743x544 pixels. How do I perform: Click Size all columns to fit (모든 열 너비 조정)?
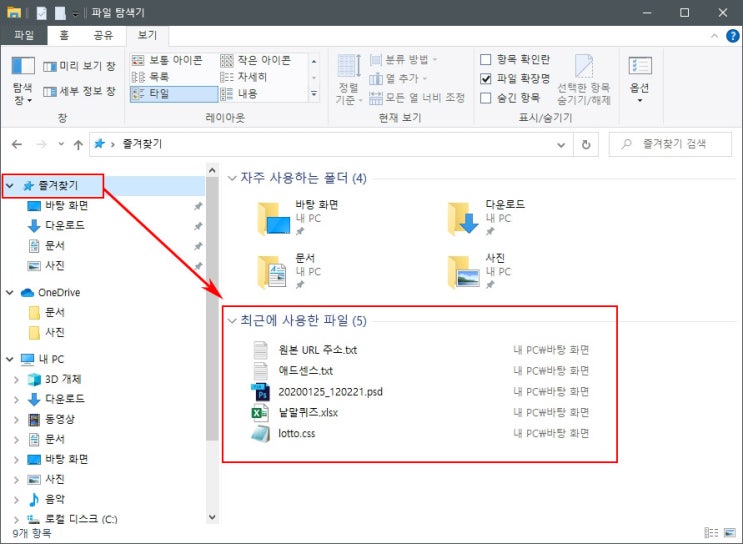(417, 98)
